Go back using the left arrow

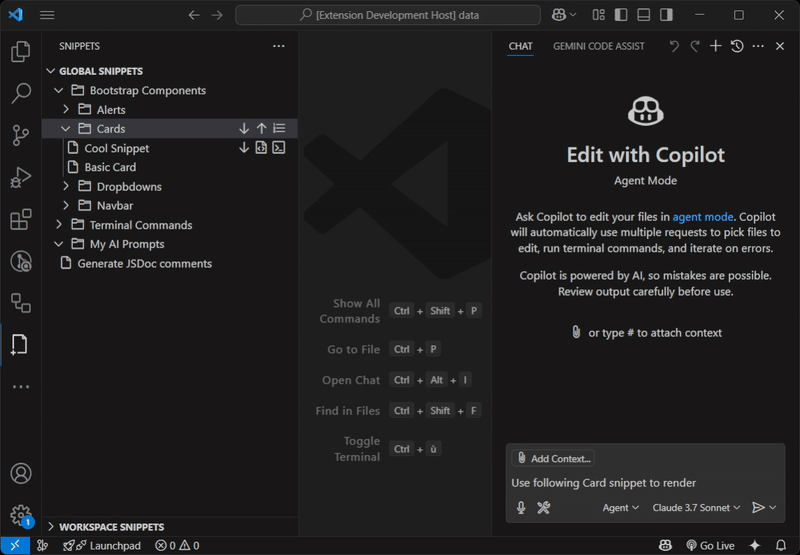click(194, 15)
